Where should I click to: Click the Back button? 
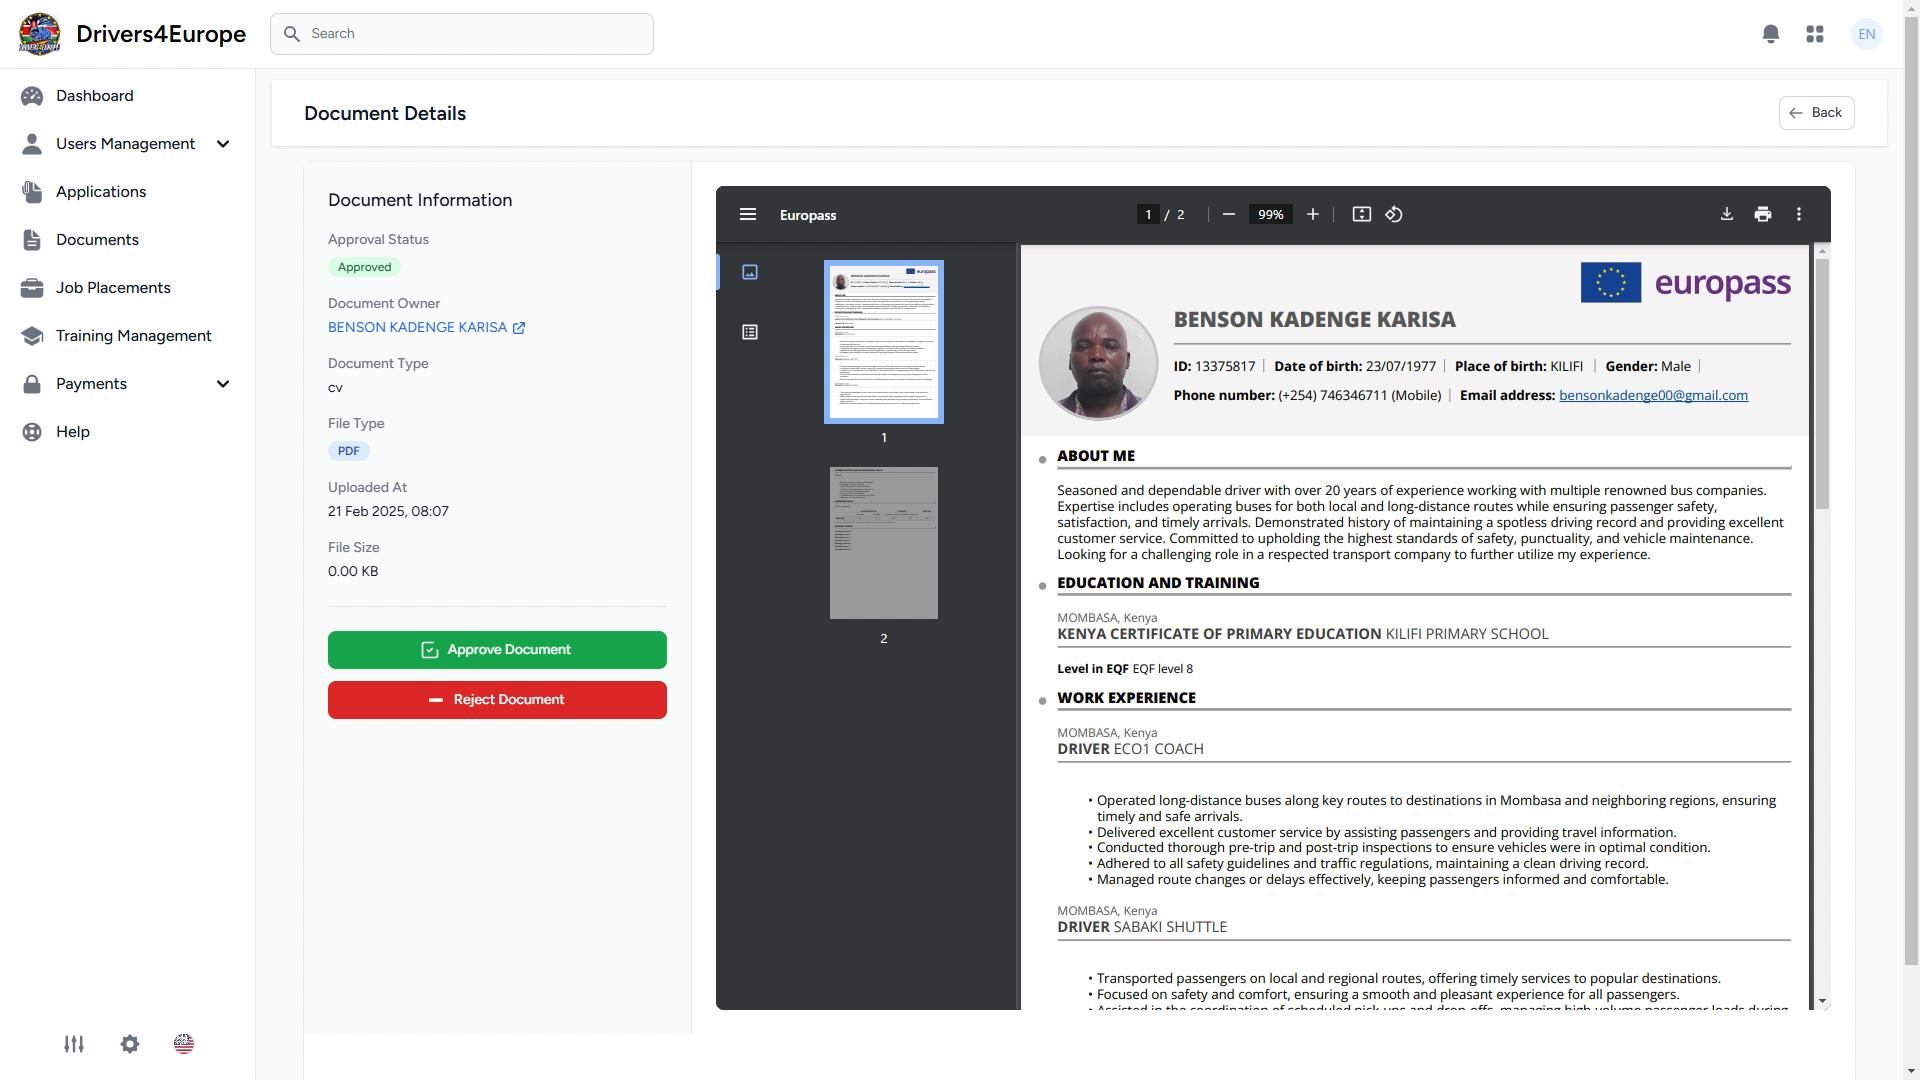click(x=1816, y=113)
